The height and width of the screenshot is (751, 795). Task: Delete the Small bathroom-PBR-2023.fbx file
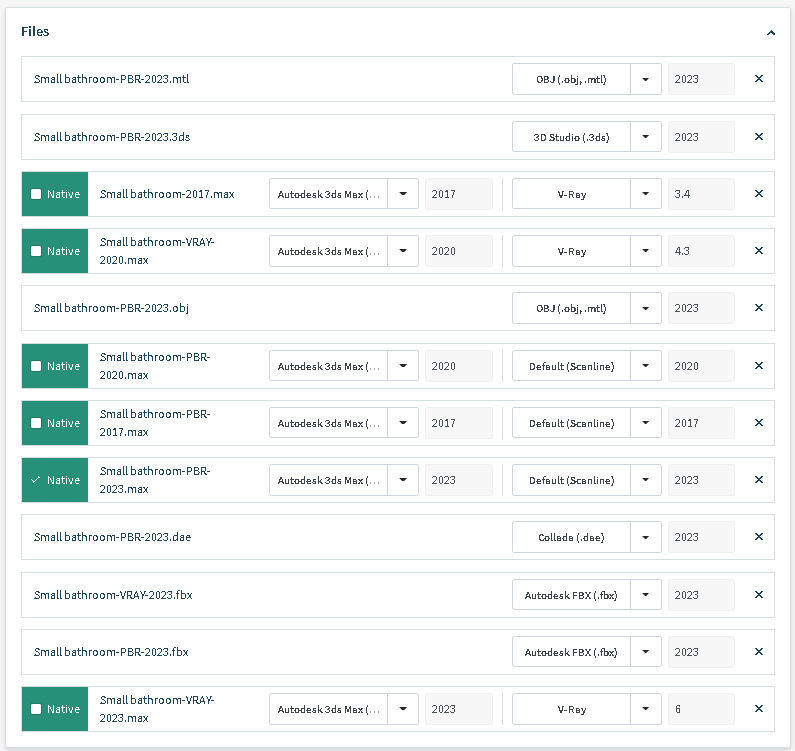[758, 652]
